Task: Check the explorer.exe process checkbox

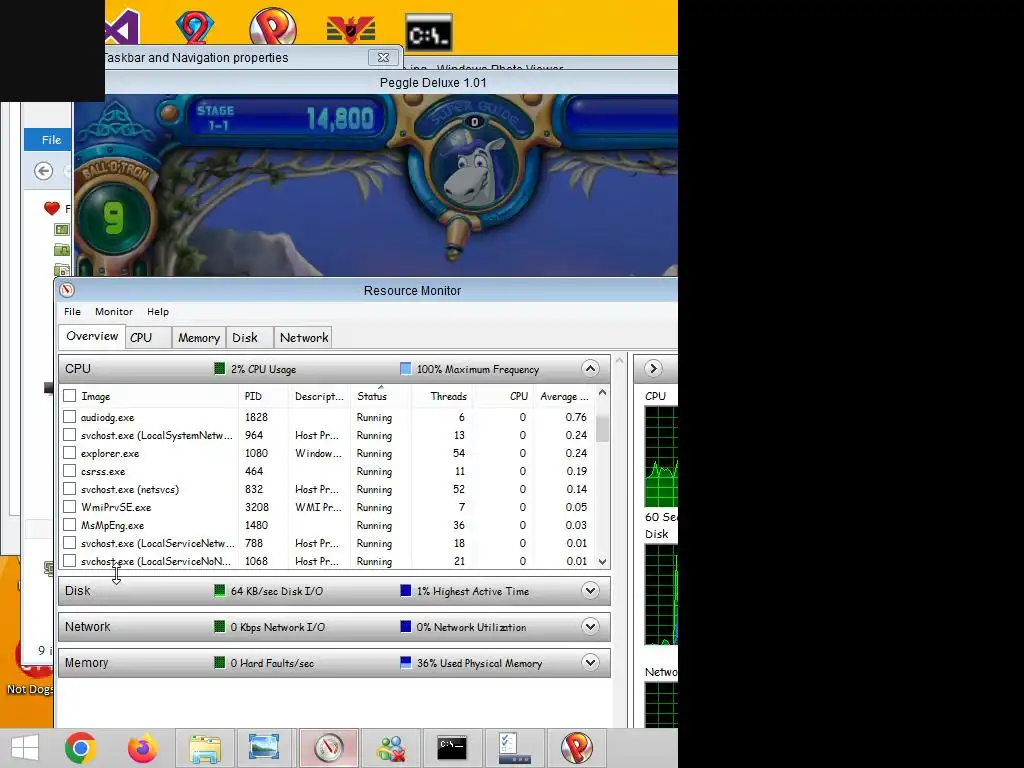Action: pyautogui.click(x=69, y=453)
